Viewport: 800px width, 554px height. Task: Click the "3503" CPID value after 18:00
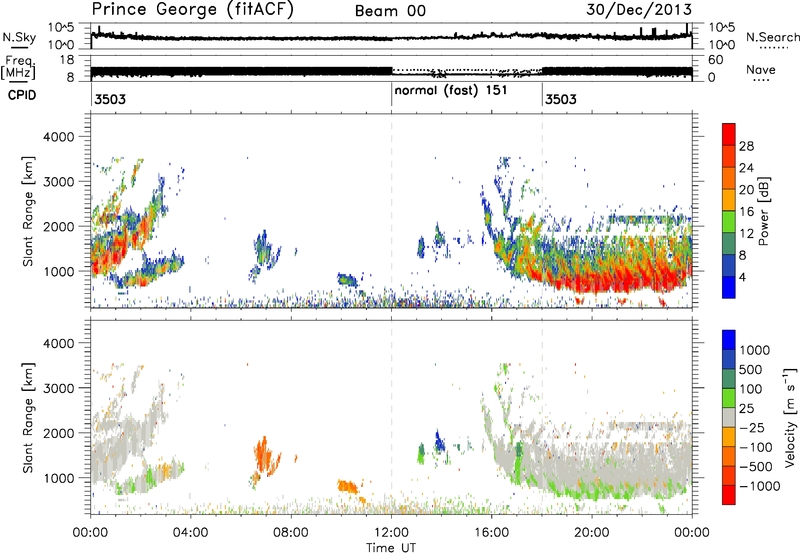tap(561, 99)
